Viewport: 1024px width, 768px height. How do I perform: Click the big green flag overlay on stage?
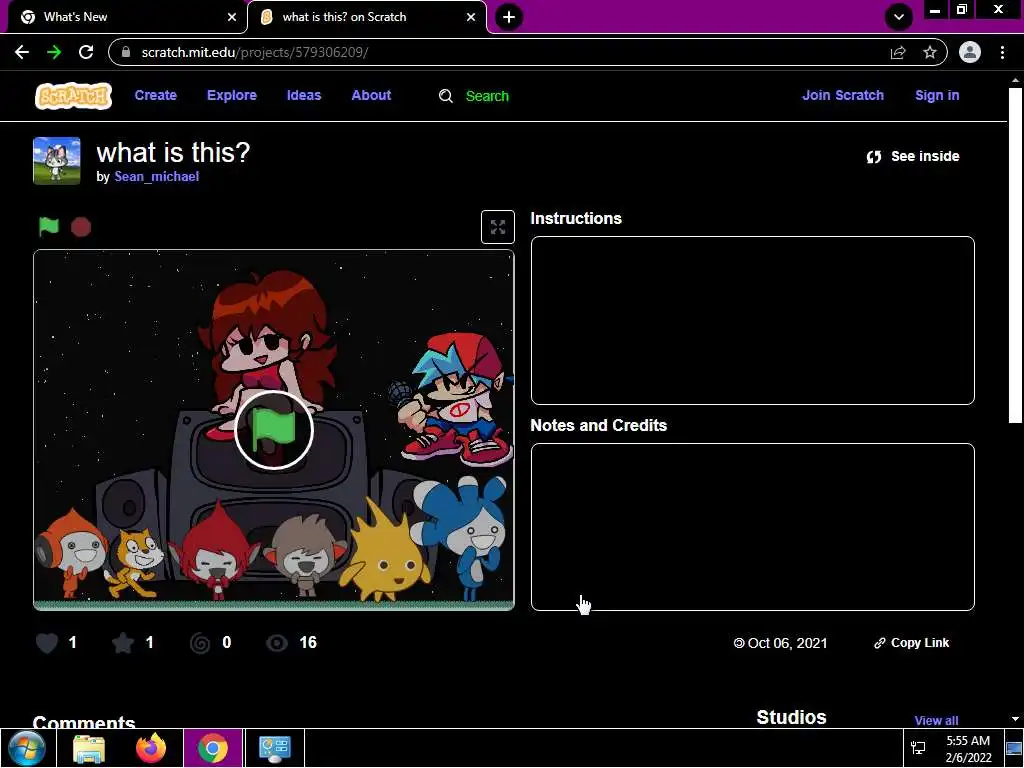pos(274,430)
